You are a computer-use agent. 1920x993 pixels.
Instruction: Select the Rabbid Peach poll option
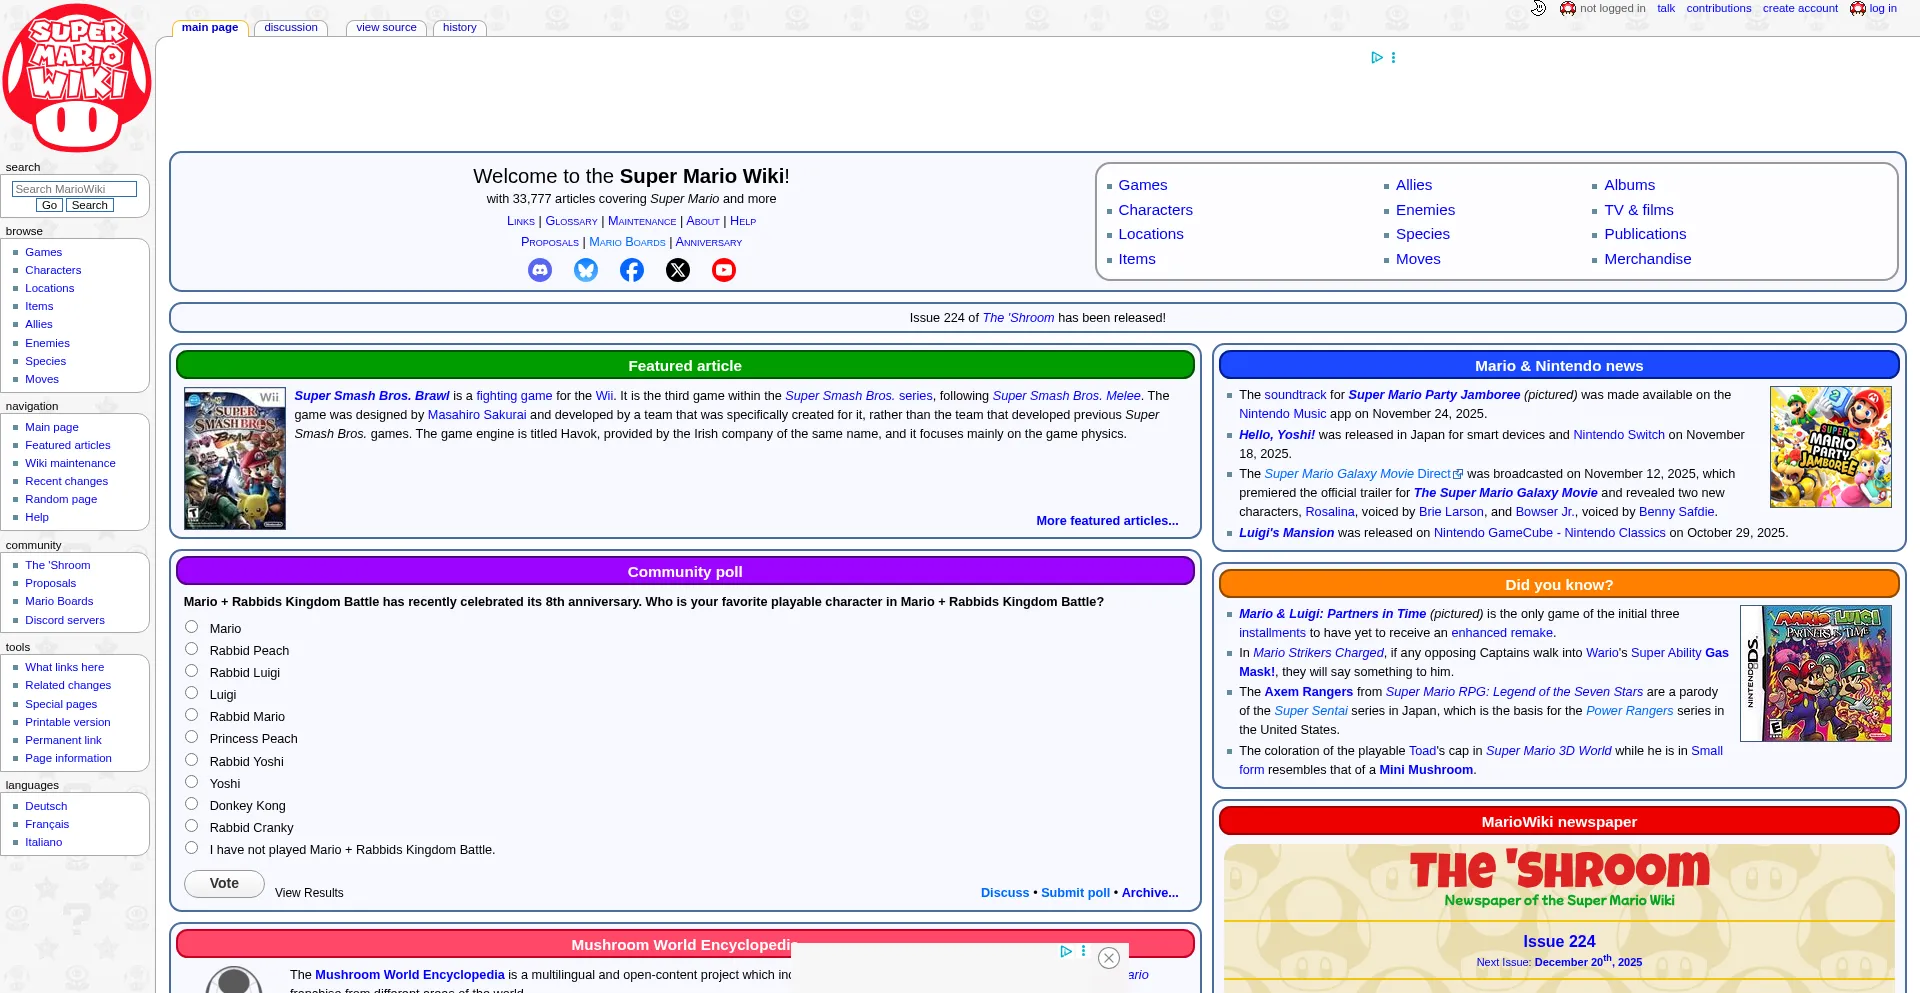pyautogui.click(x=192, y=649)
